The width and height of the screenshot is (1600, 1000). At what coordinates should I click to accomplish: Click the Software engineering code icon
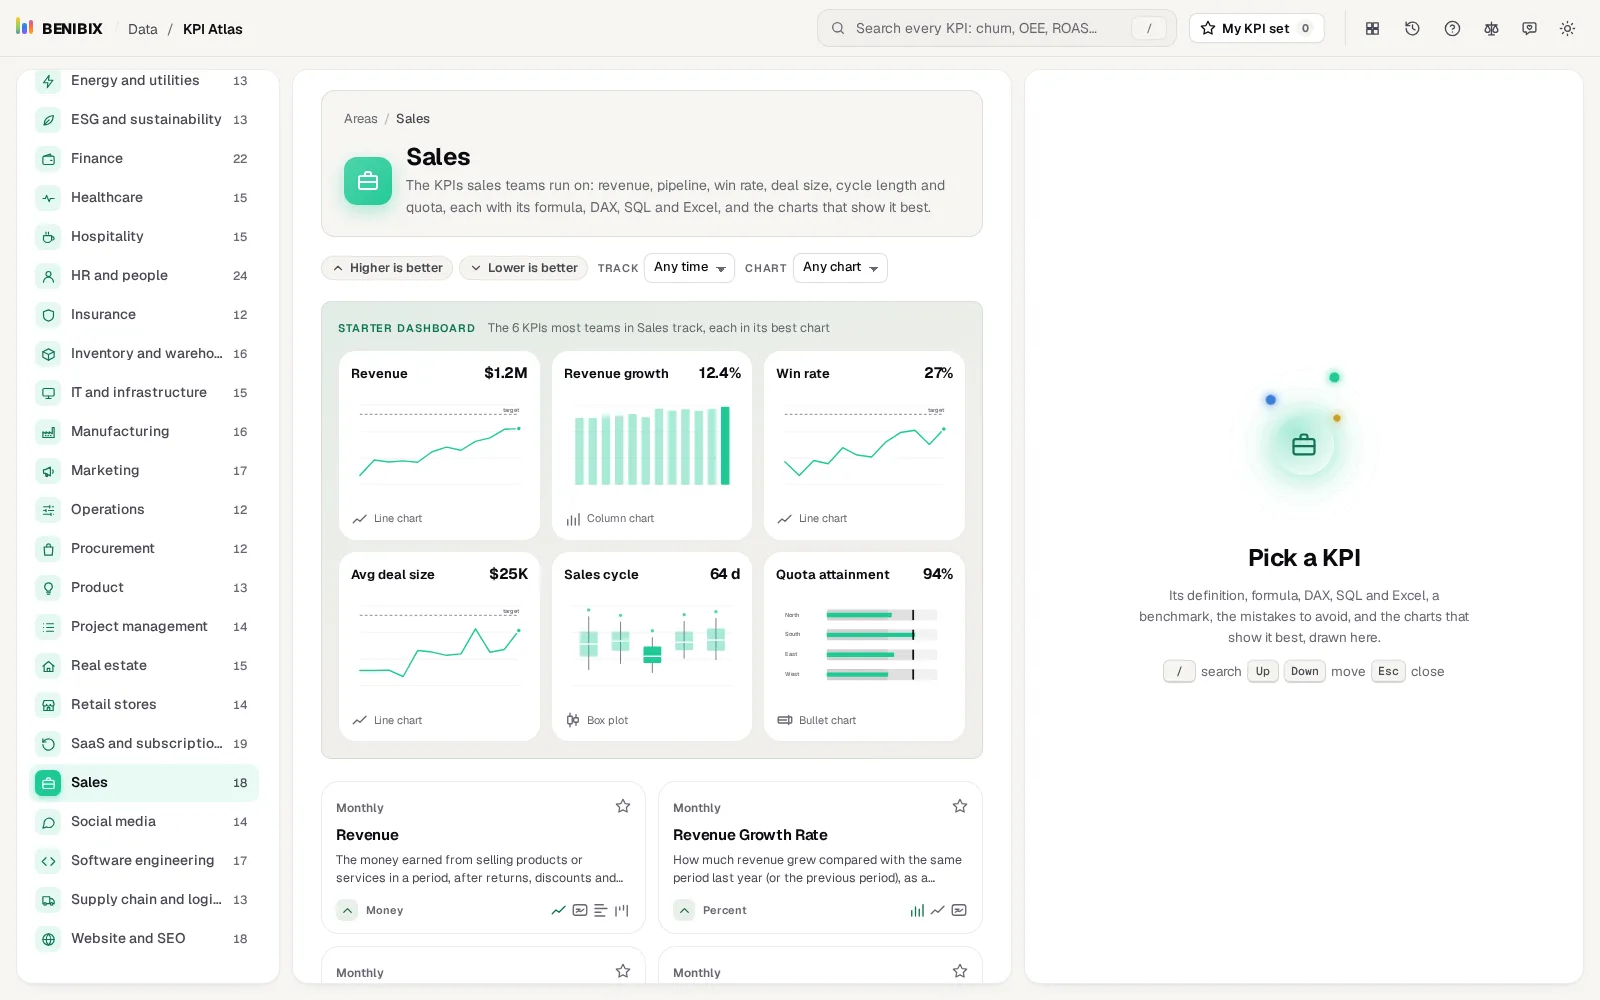coord(48,861)
